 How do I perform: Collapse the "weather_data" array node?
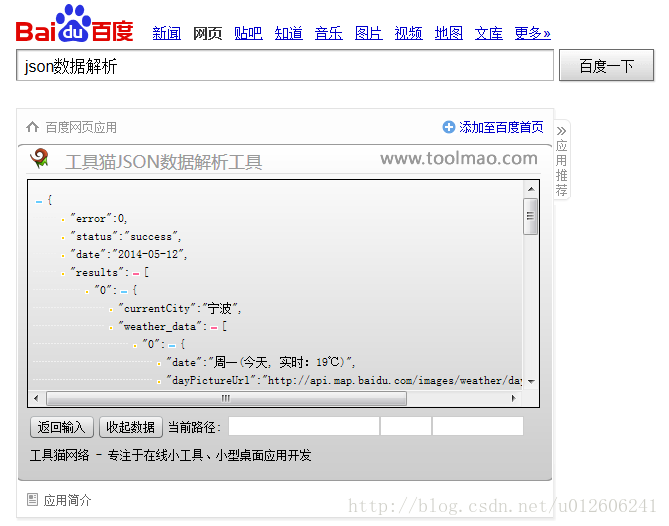214,328
